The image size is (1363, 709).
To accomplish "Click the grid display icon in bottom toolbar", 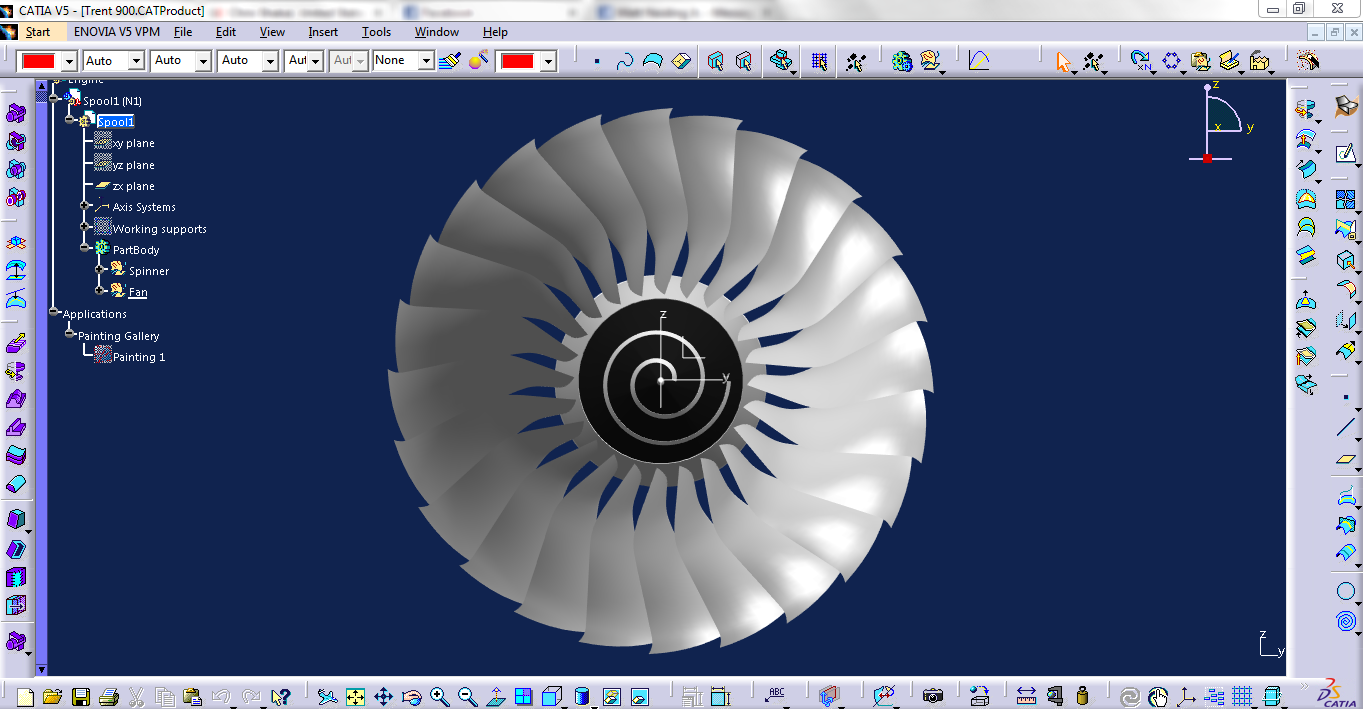I will click(1242, 696).
